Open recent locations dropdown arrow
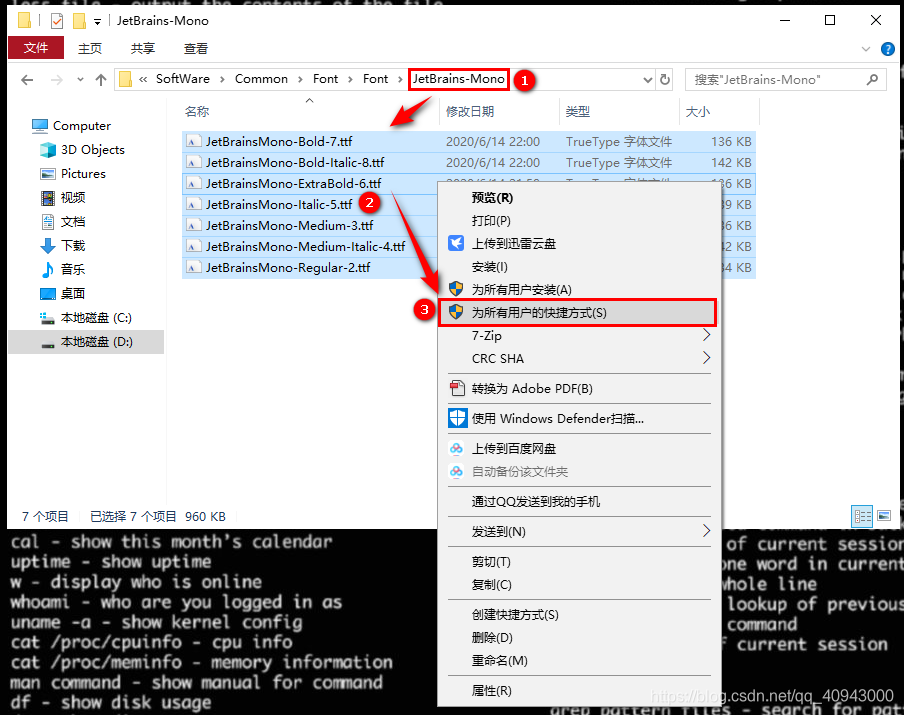 [x=80, y=80]
